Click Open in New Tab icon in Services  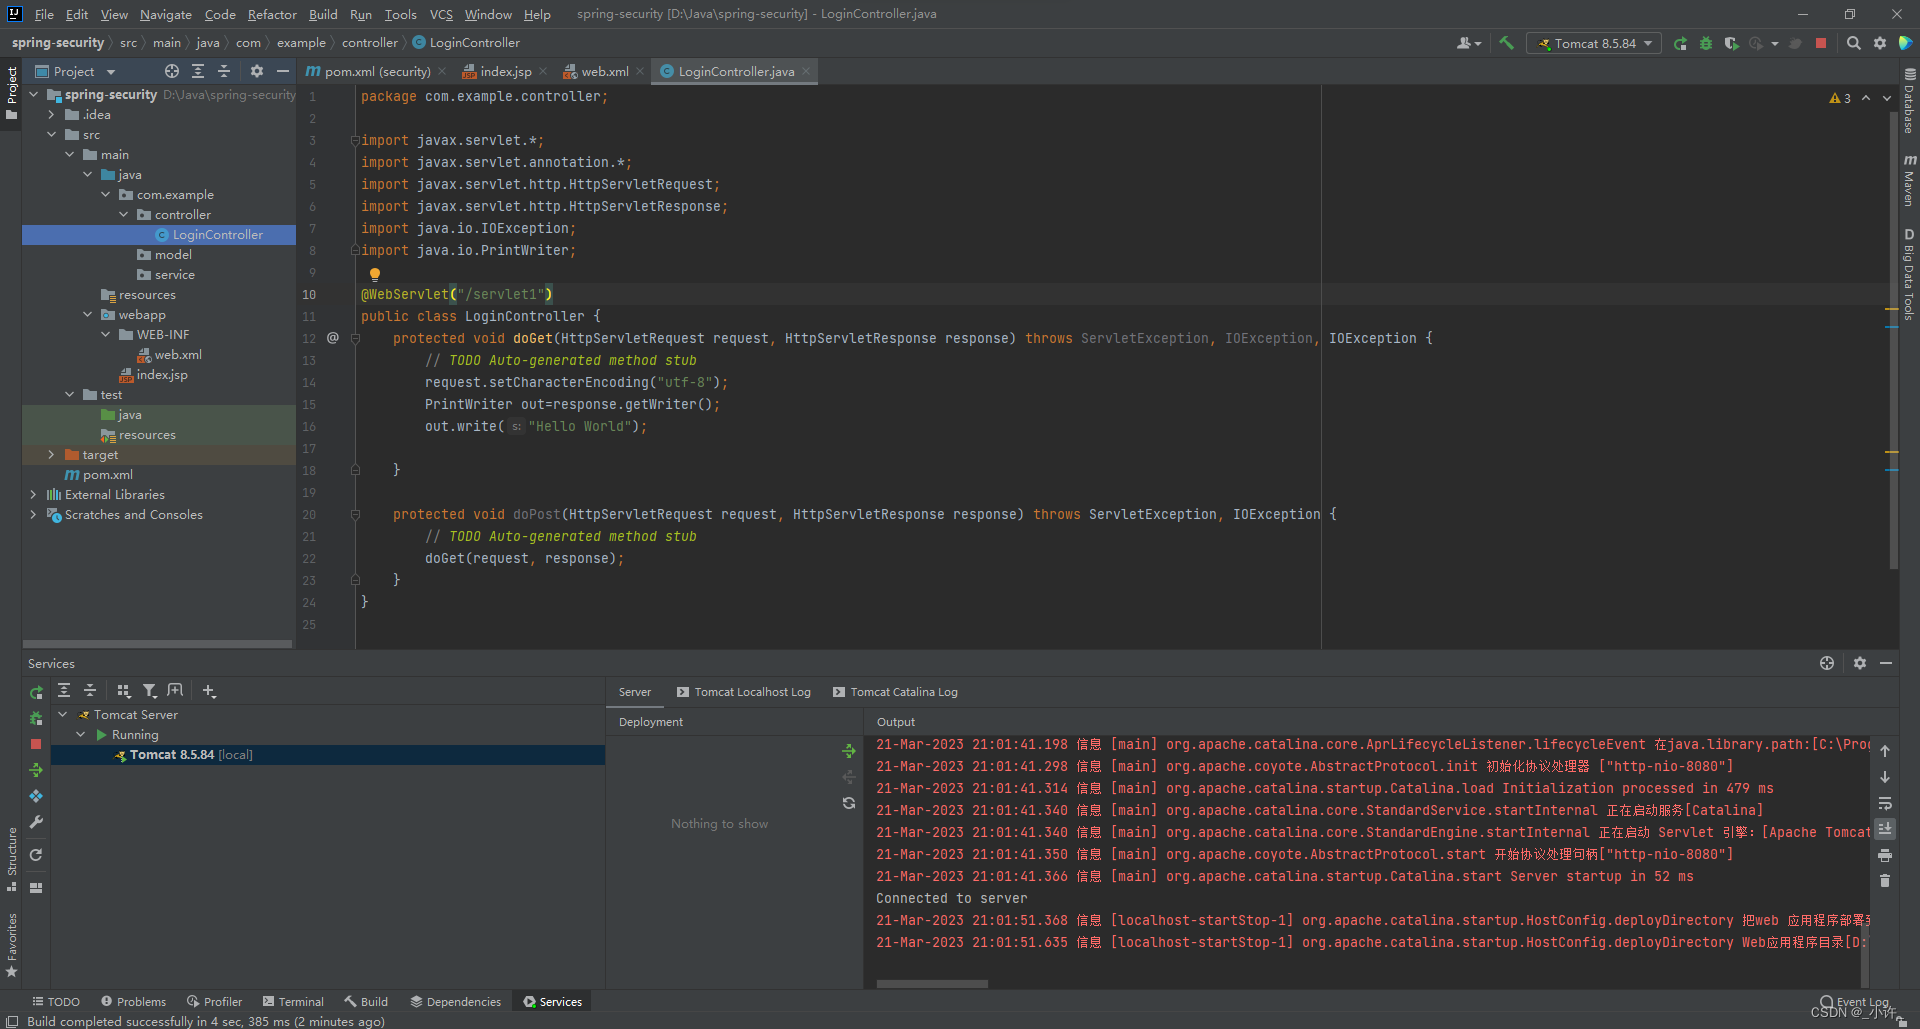click(175, 691)
